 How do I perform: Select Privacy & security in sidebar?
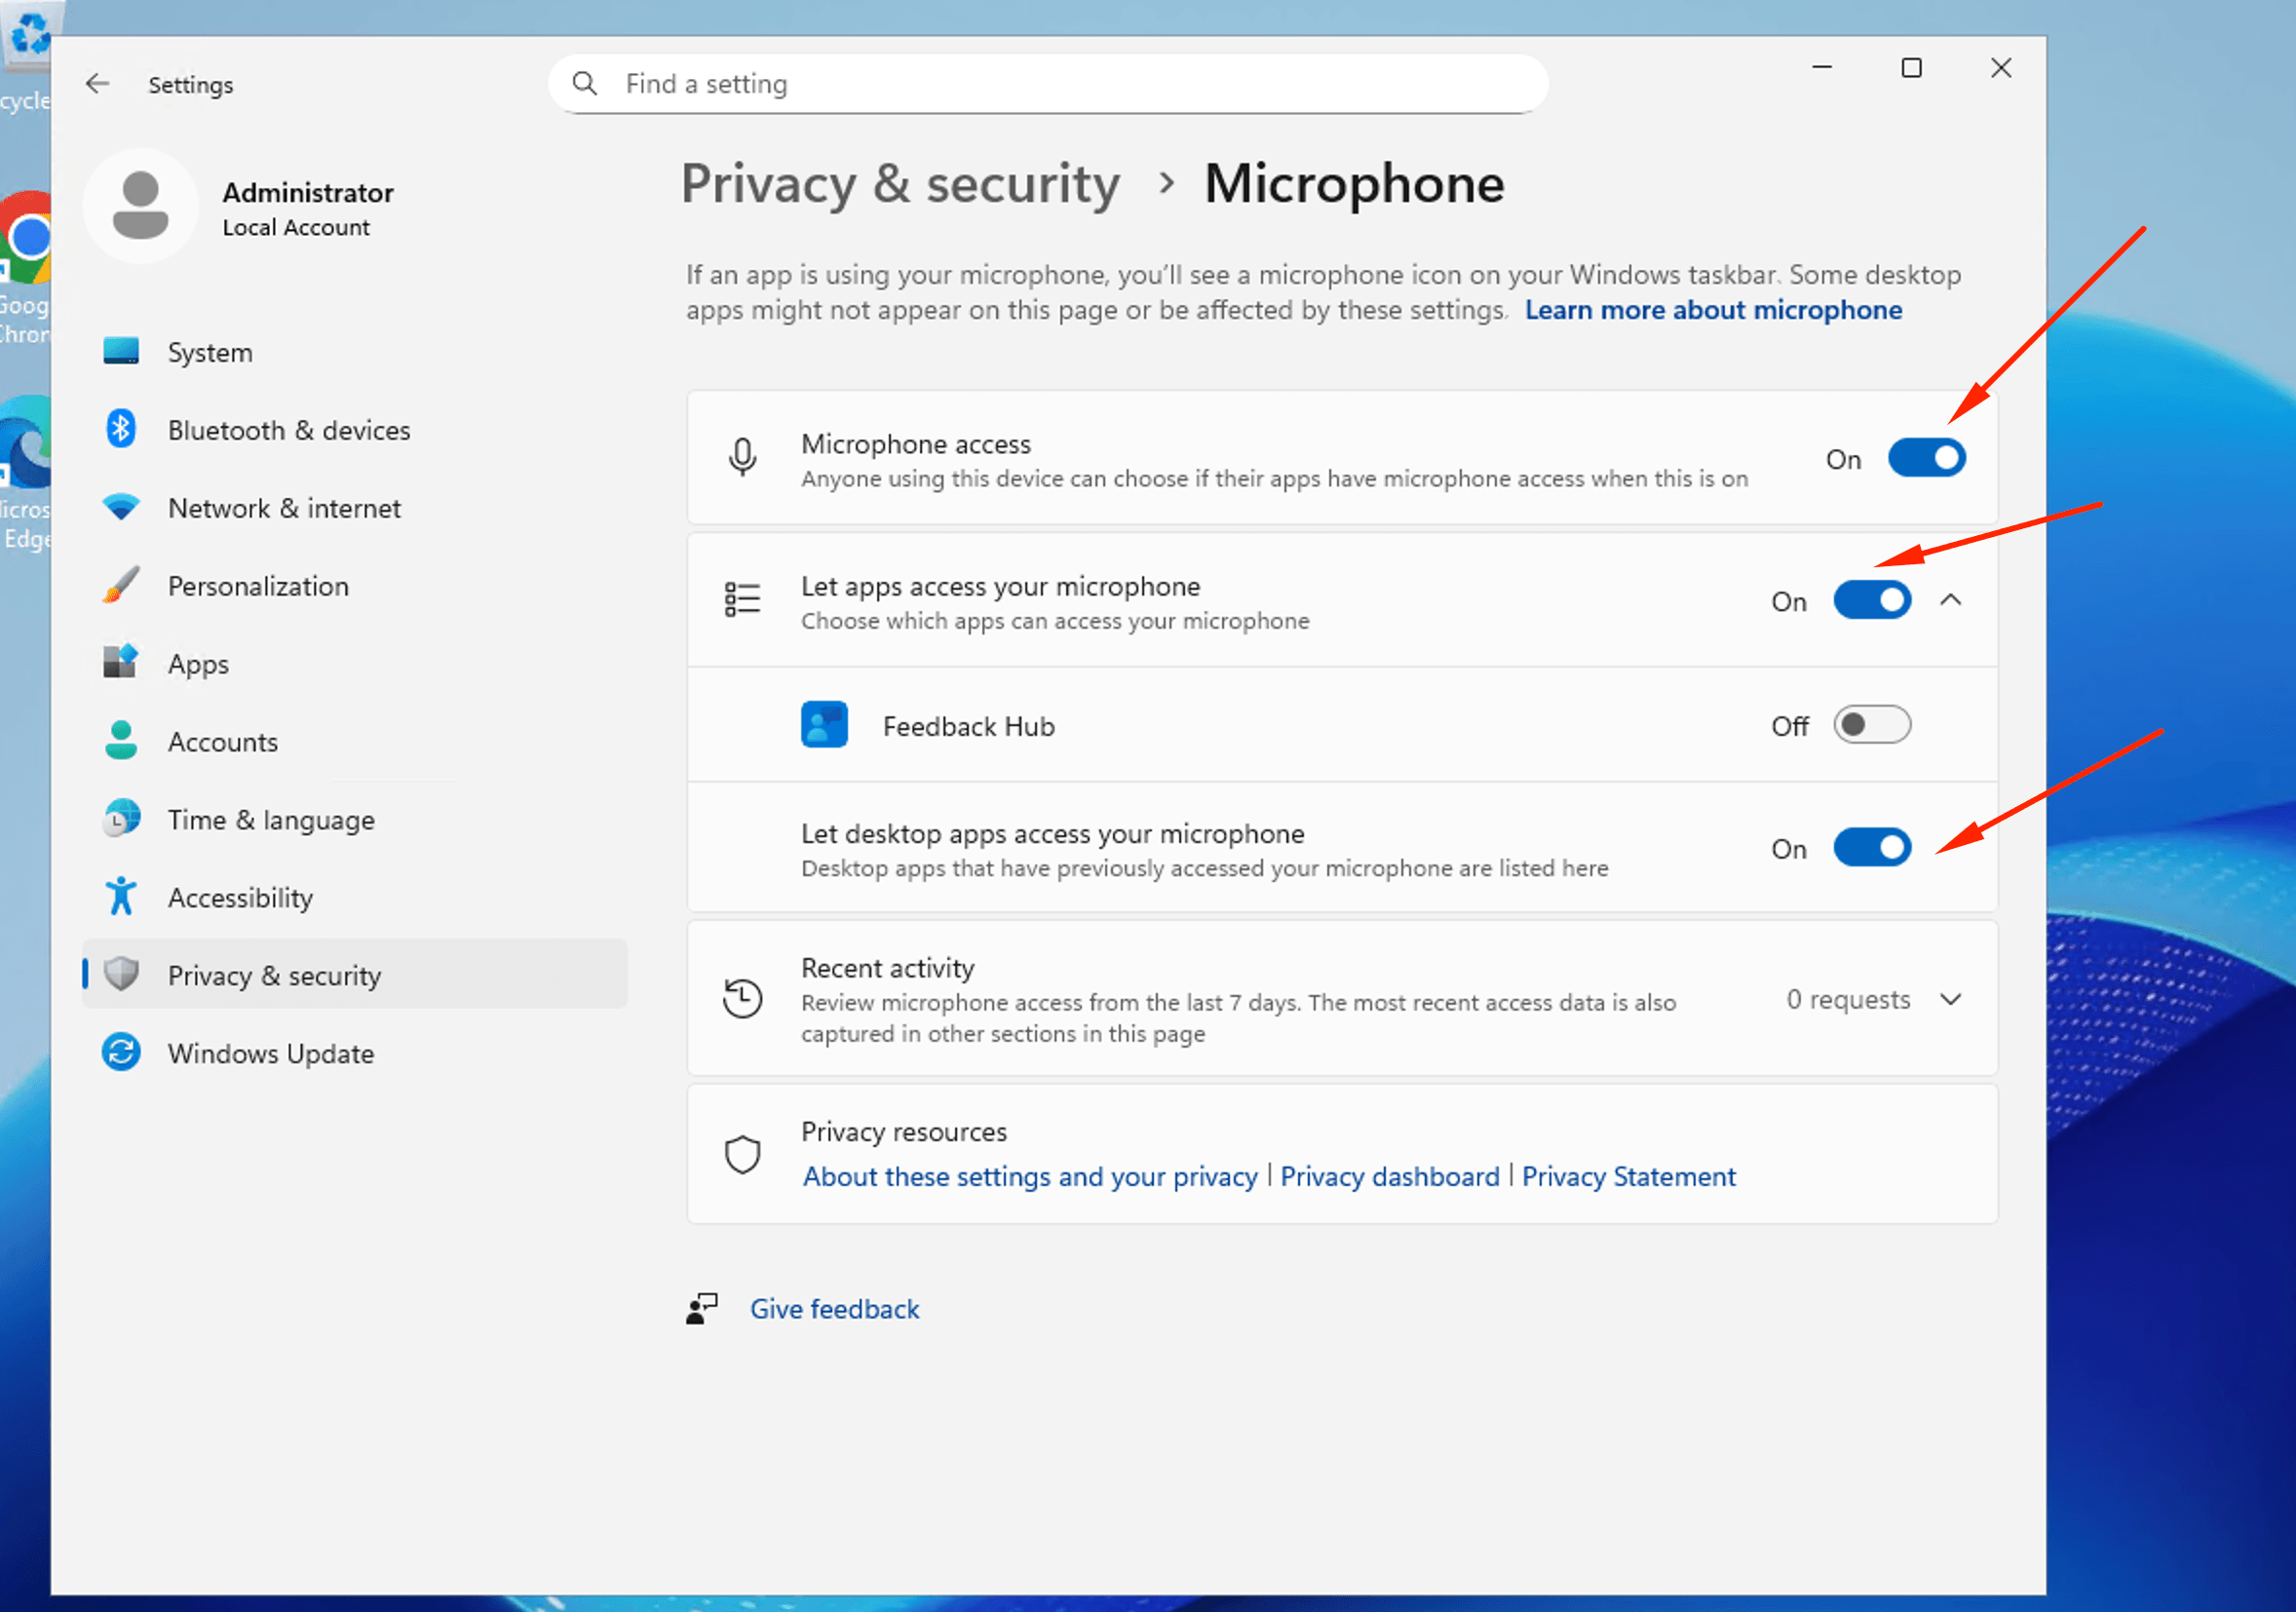tap(355, 975)
